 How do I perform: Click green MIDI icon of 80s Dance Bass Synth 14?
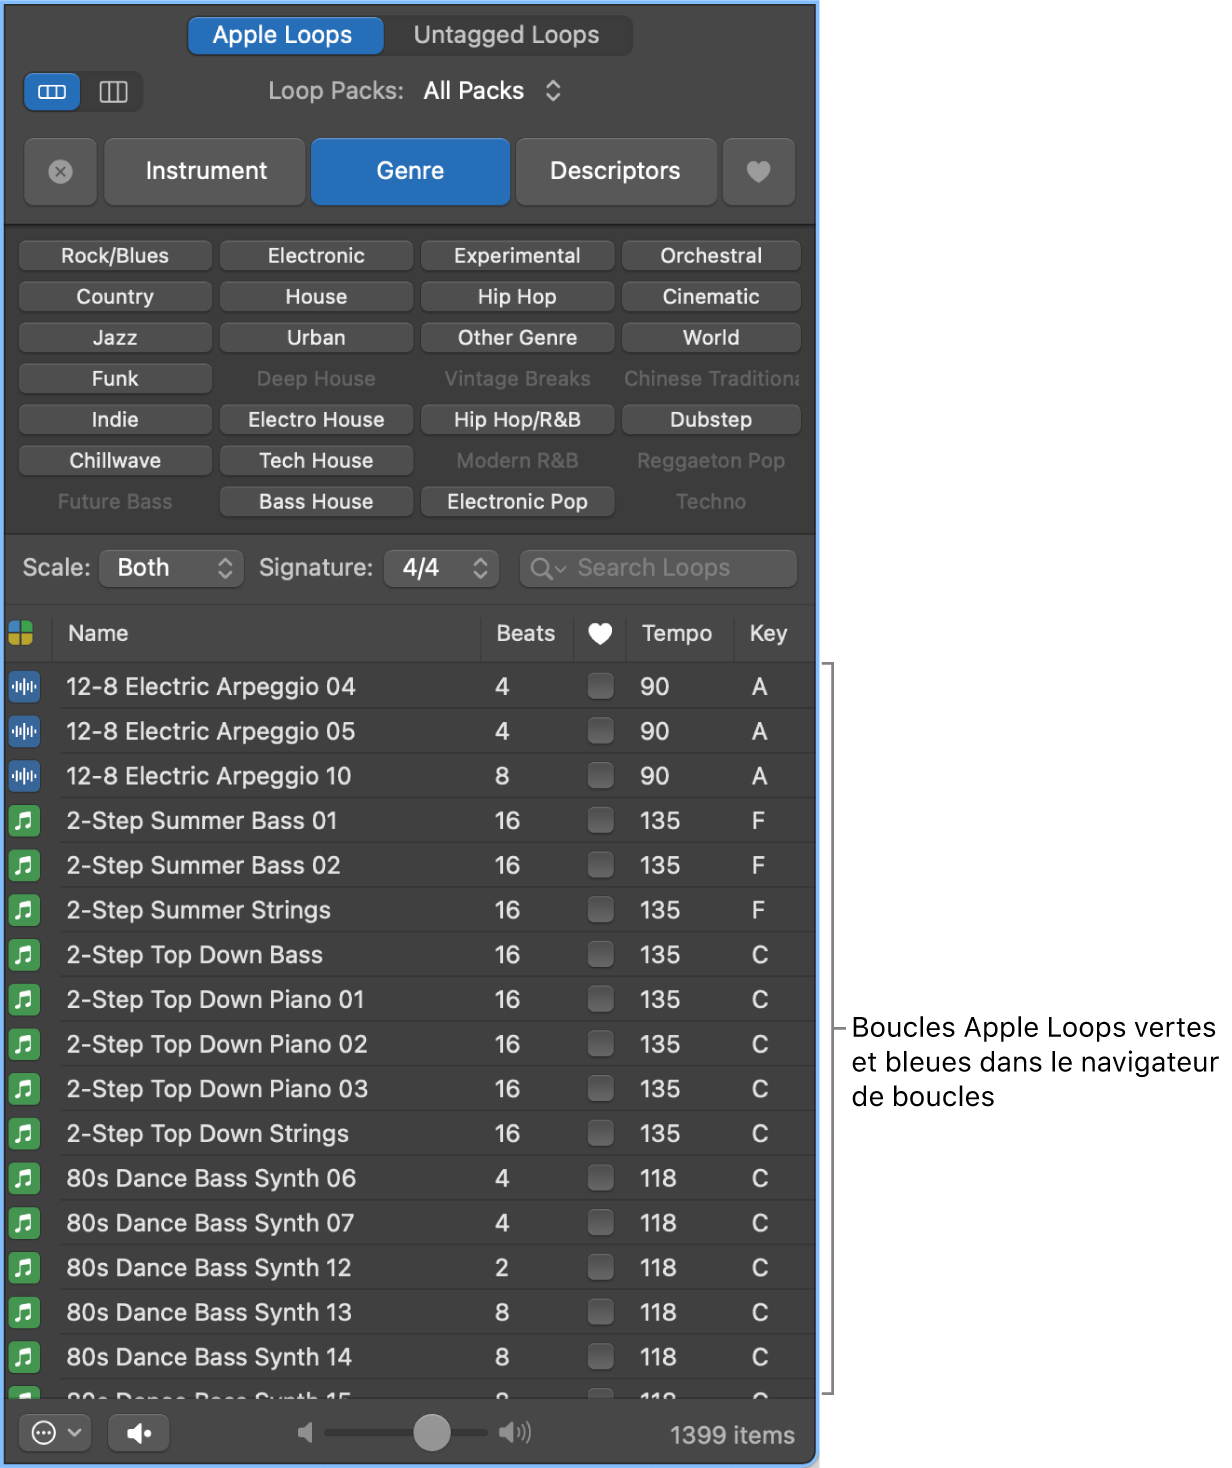24,1357
